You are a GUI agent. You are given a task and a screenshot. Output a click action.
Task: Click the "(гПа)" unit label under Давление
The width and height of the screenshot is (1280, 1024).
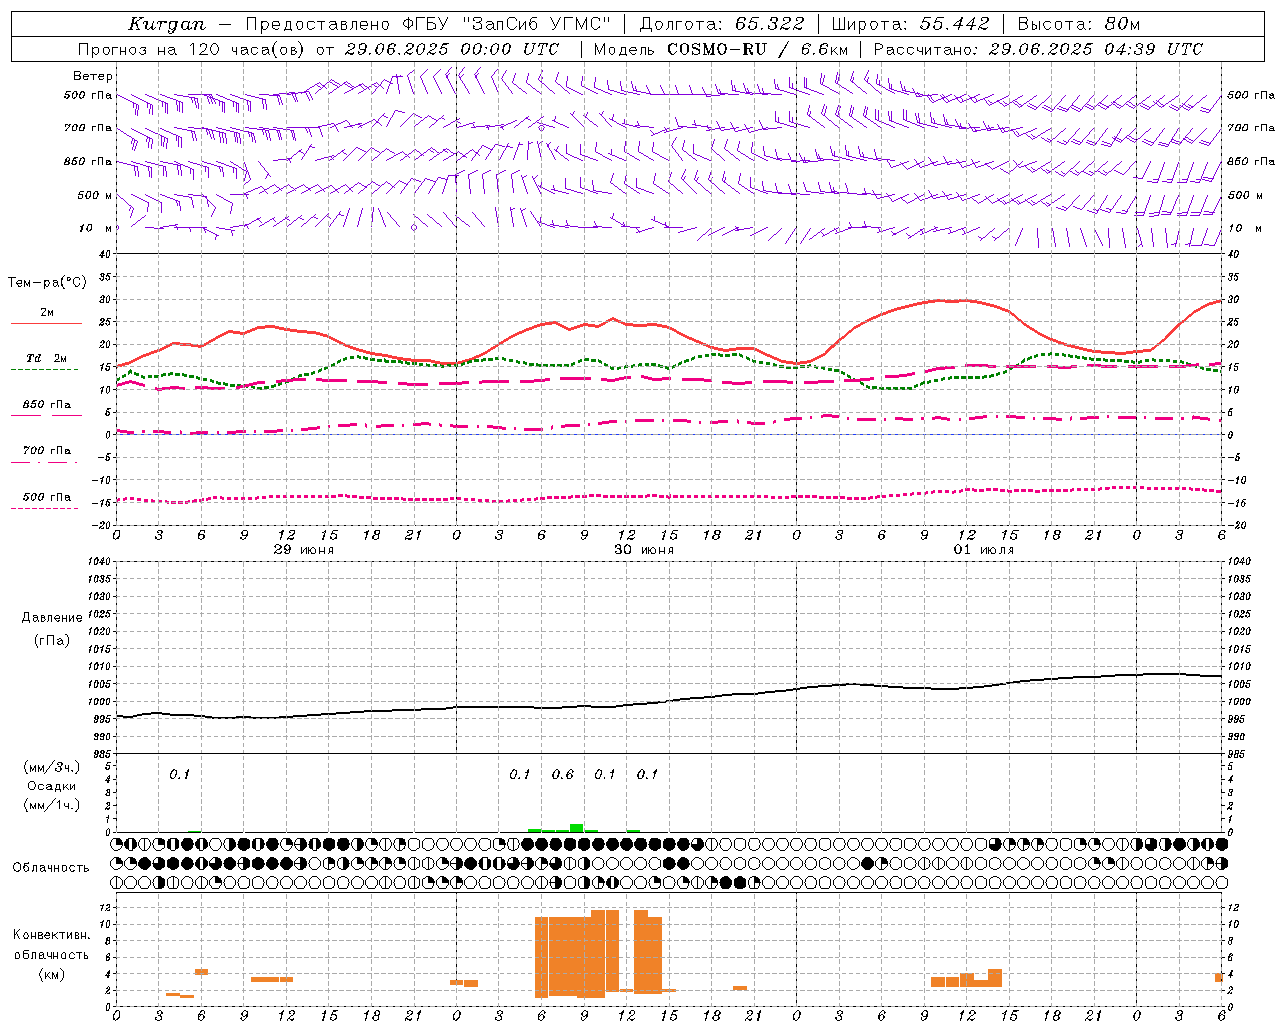[52, 640]
